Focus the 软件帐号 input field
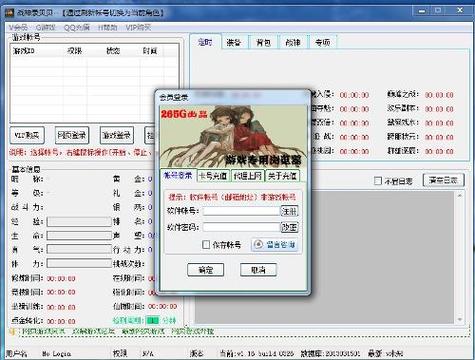Screen dimensions: 475x360 241,211
